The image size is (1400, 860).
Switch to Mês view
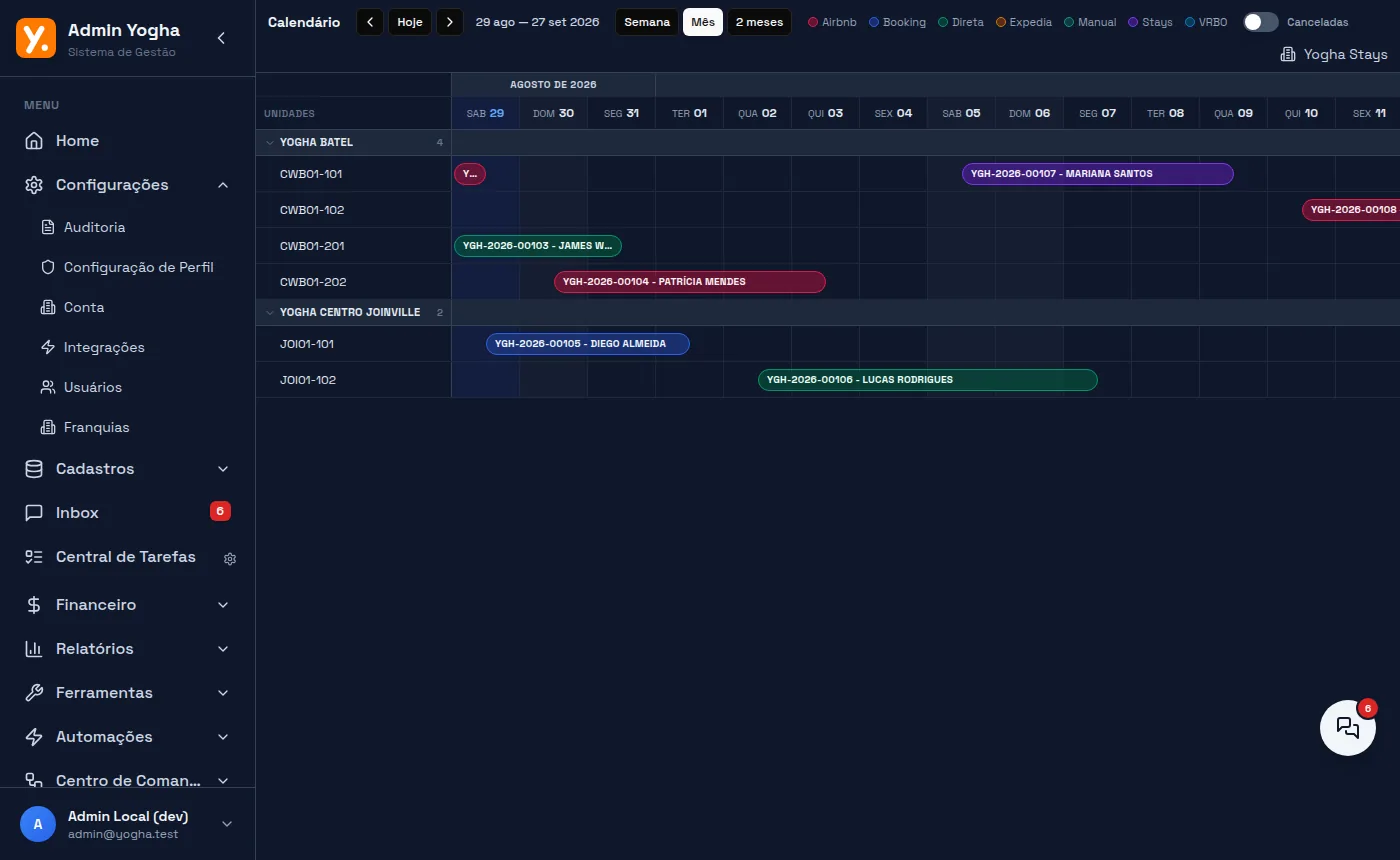703,22
